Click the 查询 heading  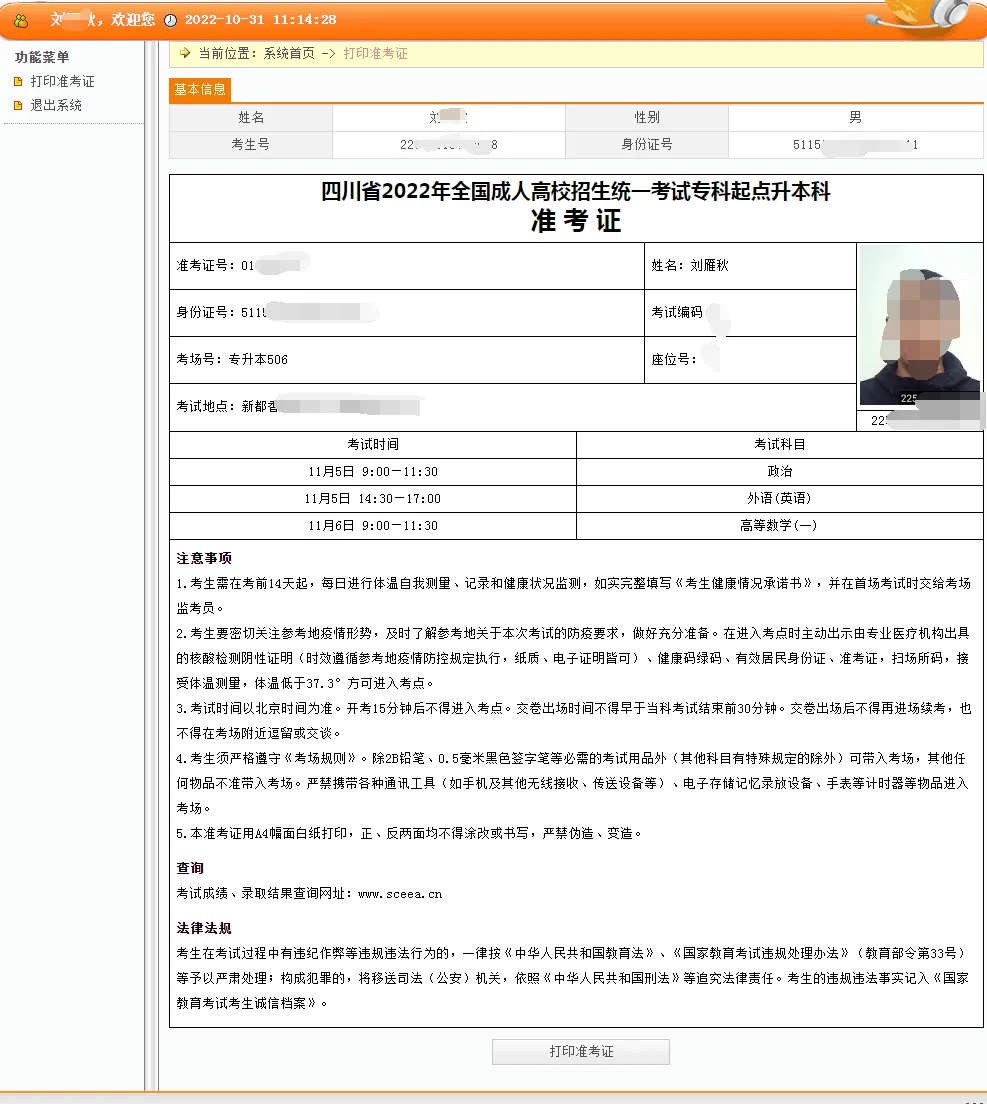point(190,868)
